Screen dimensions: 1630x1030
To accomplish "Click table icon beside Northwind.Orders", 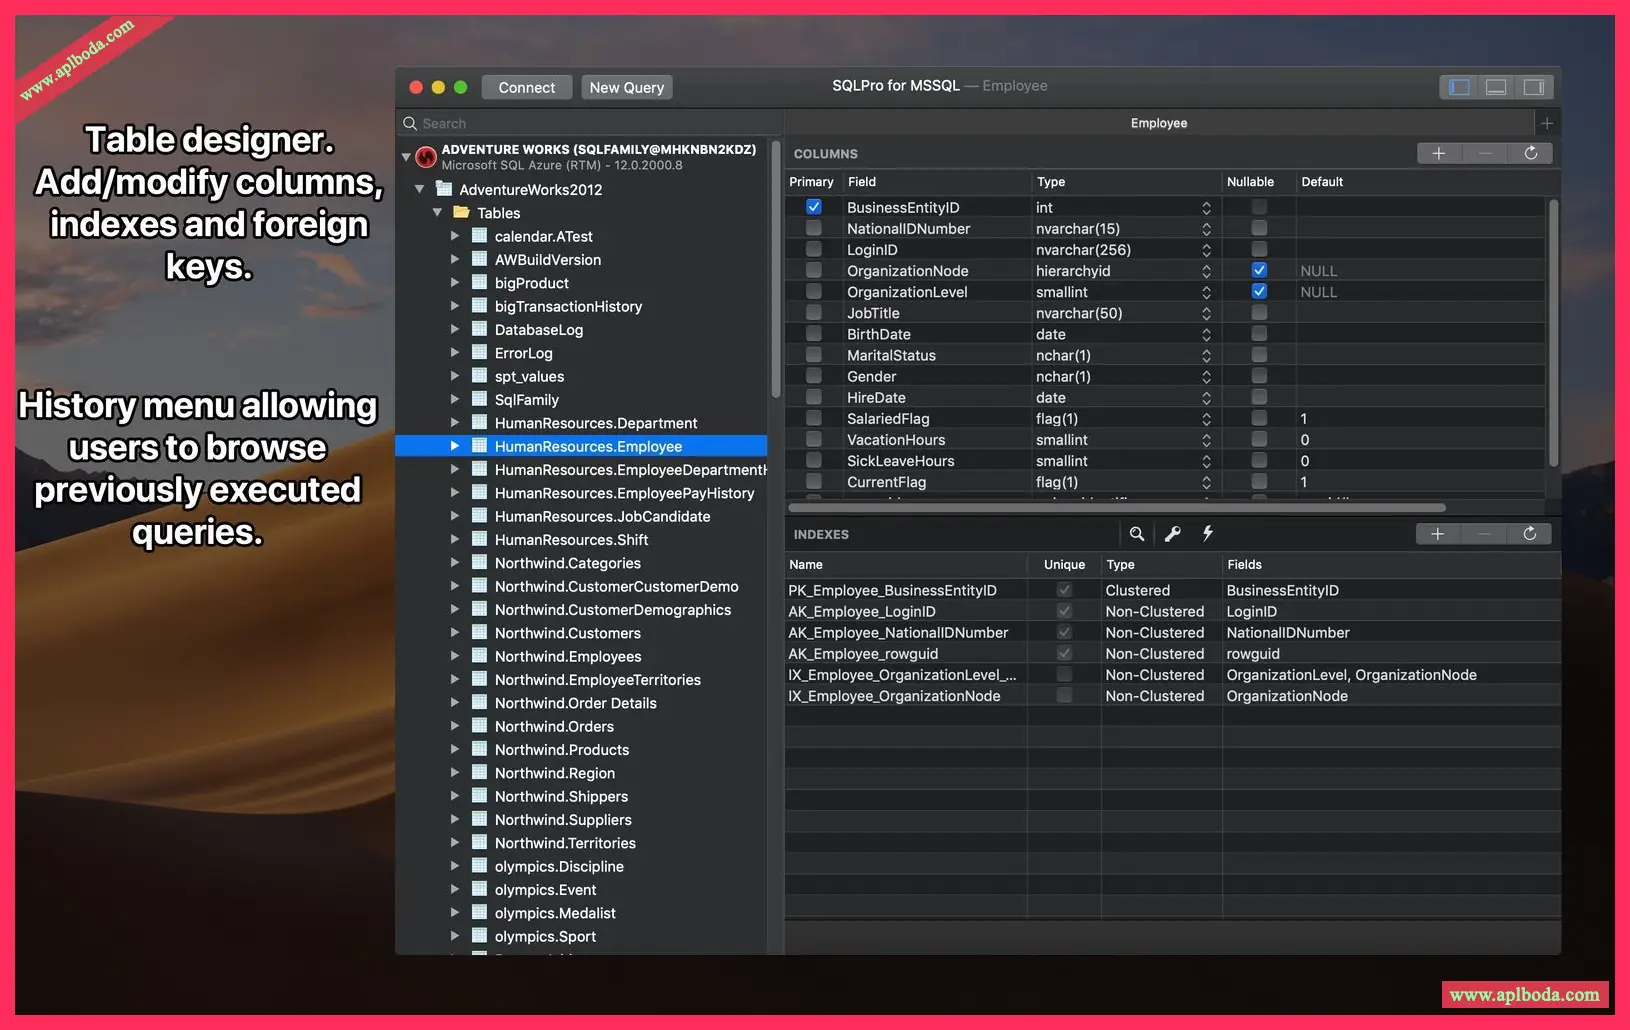I will (480, 727).
